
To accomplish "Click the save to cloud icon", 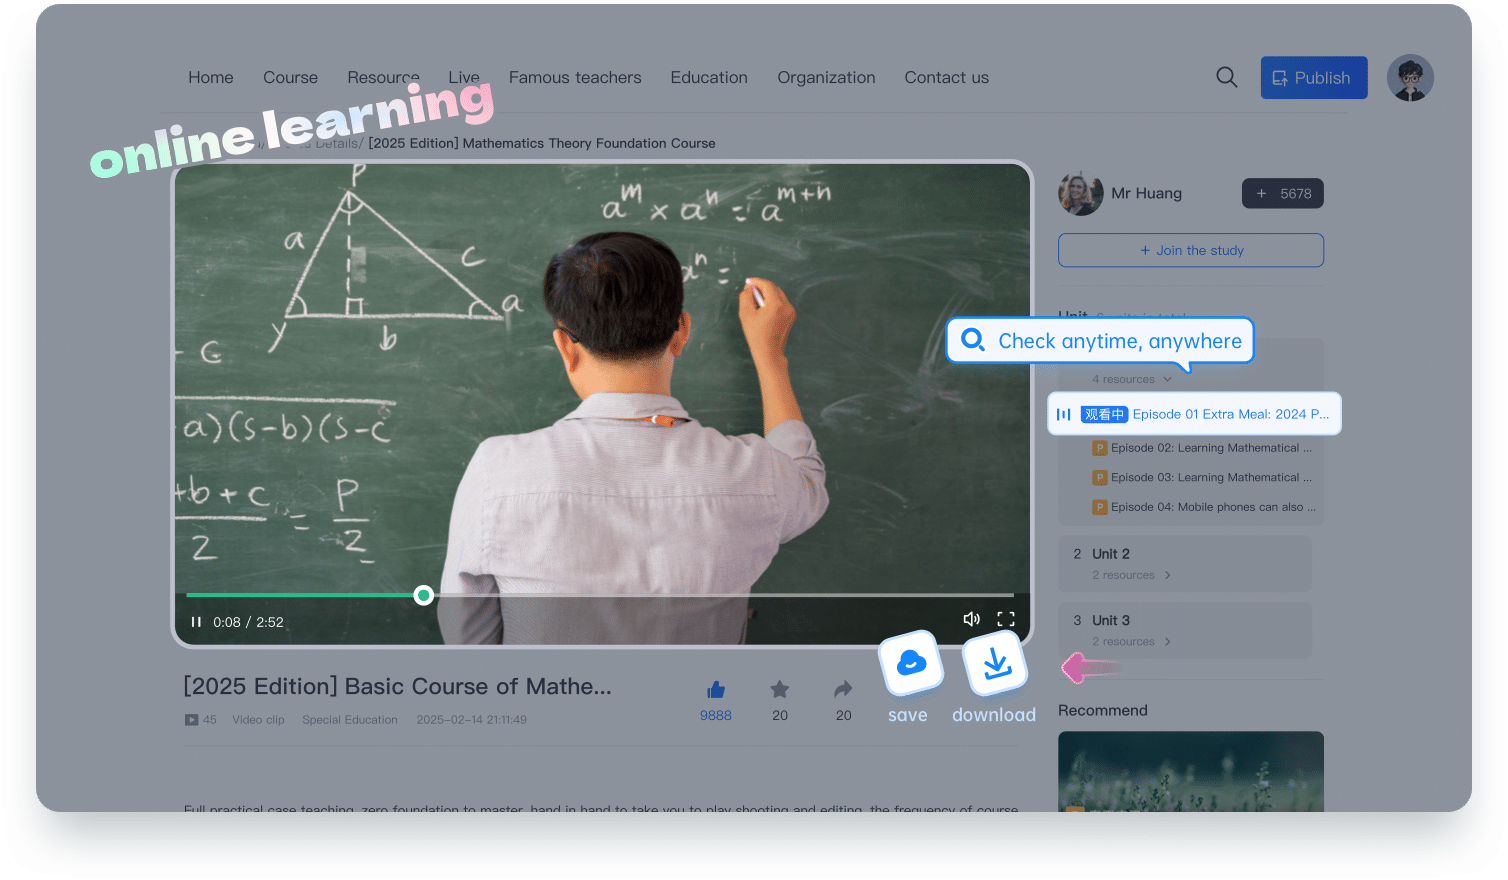I will tap(910, 663).
